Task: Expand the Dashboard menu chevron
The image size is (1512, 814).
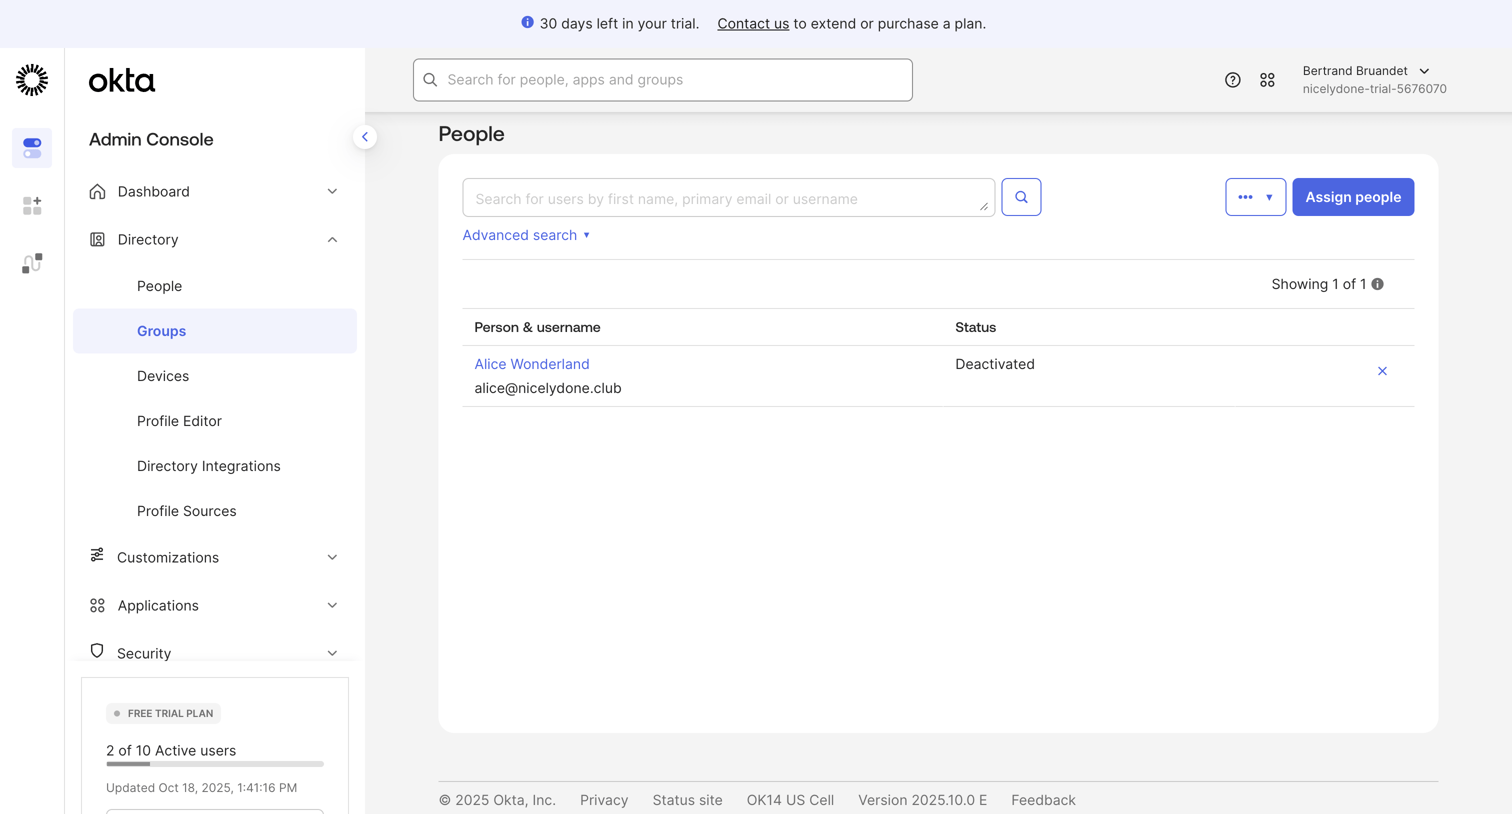Action: (332, 191)
